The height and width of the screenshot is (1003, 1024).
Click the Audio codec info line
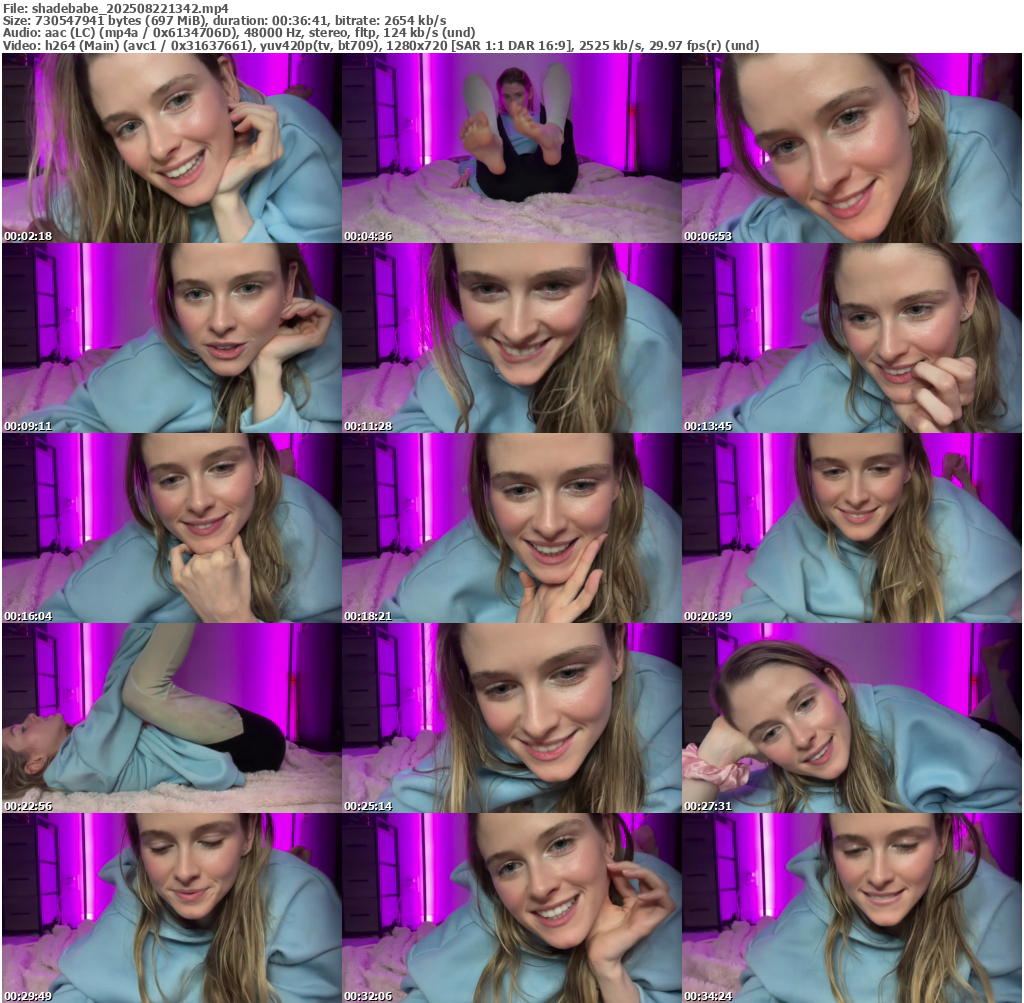pos(240,33)
